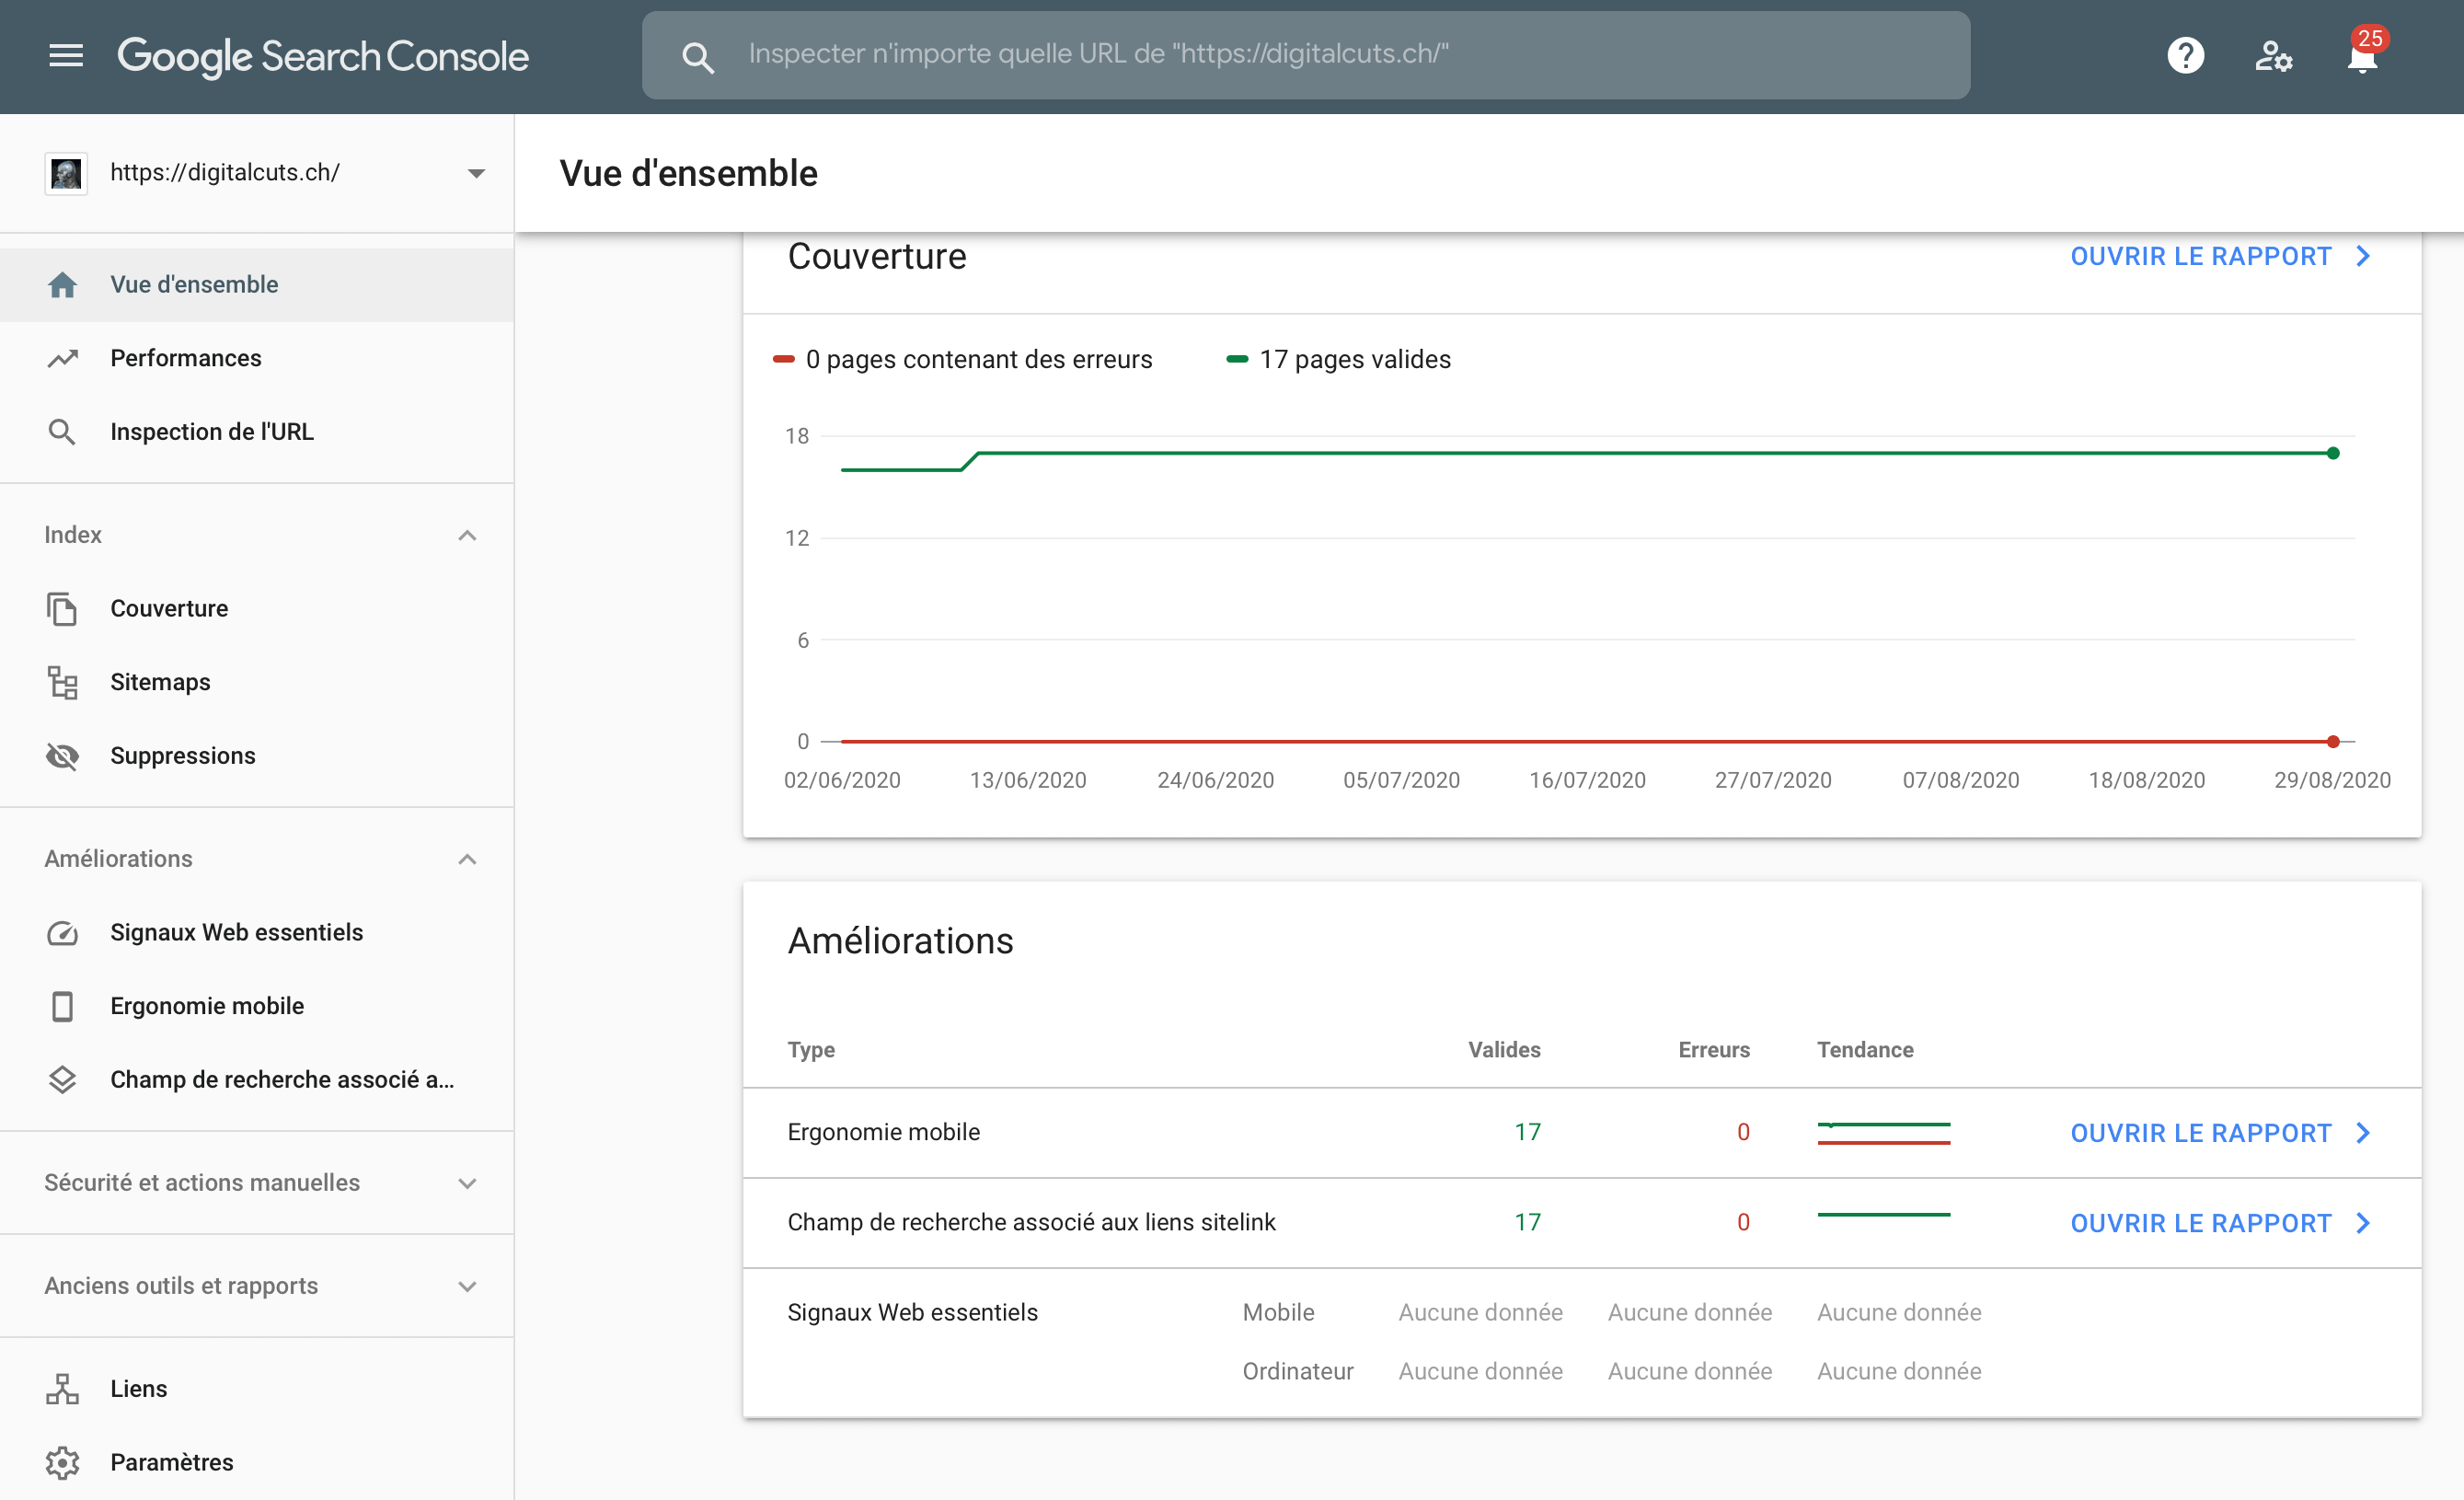Screen dimensions: 2464x1500
Task: Select Sitemaps in the sidebar
Action: coord(257,682)
